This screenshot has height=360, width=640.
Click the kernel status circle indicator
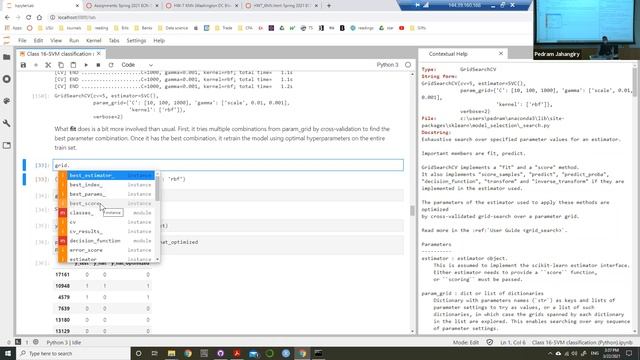[408, 65]
